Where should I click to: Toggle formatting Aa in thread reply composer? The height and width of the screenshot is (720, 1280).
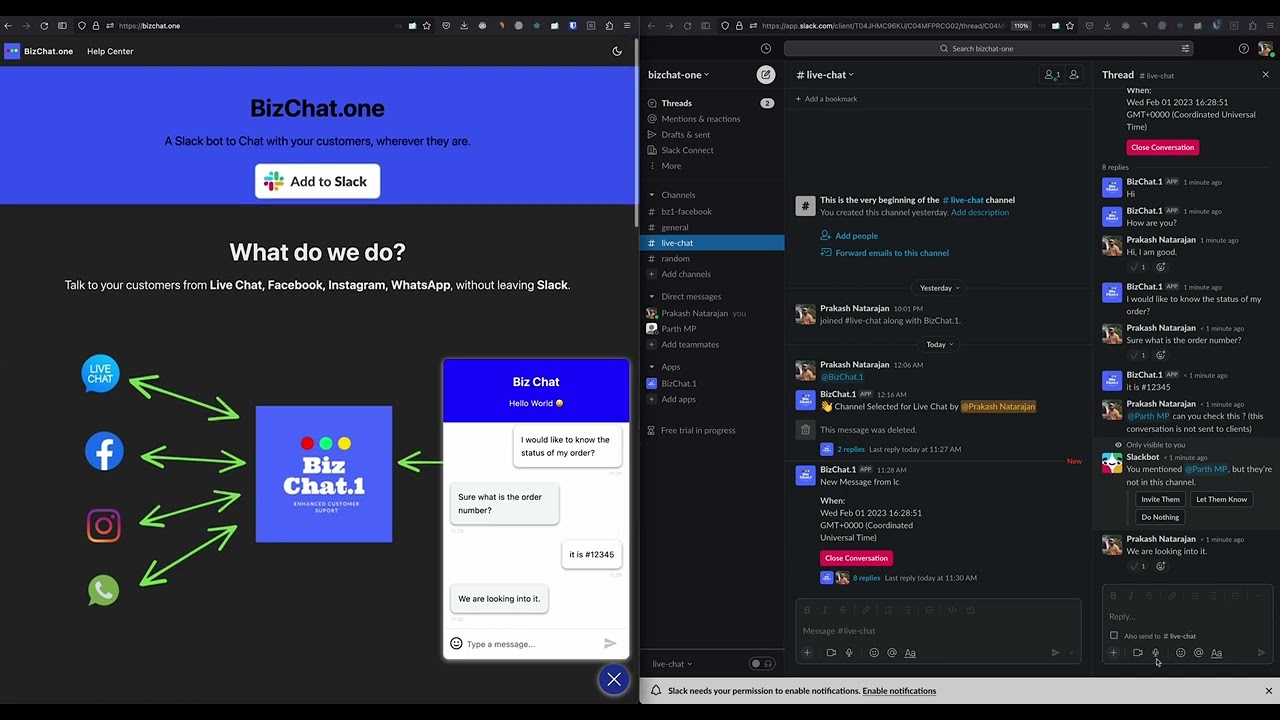pos(1216,653)
